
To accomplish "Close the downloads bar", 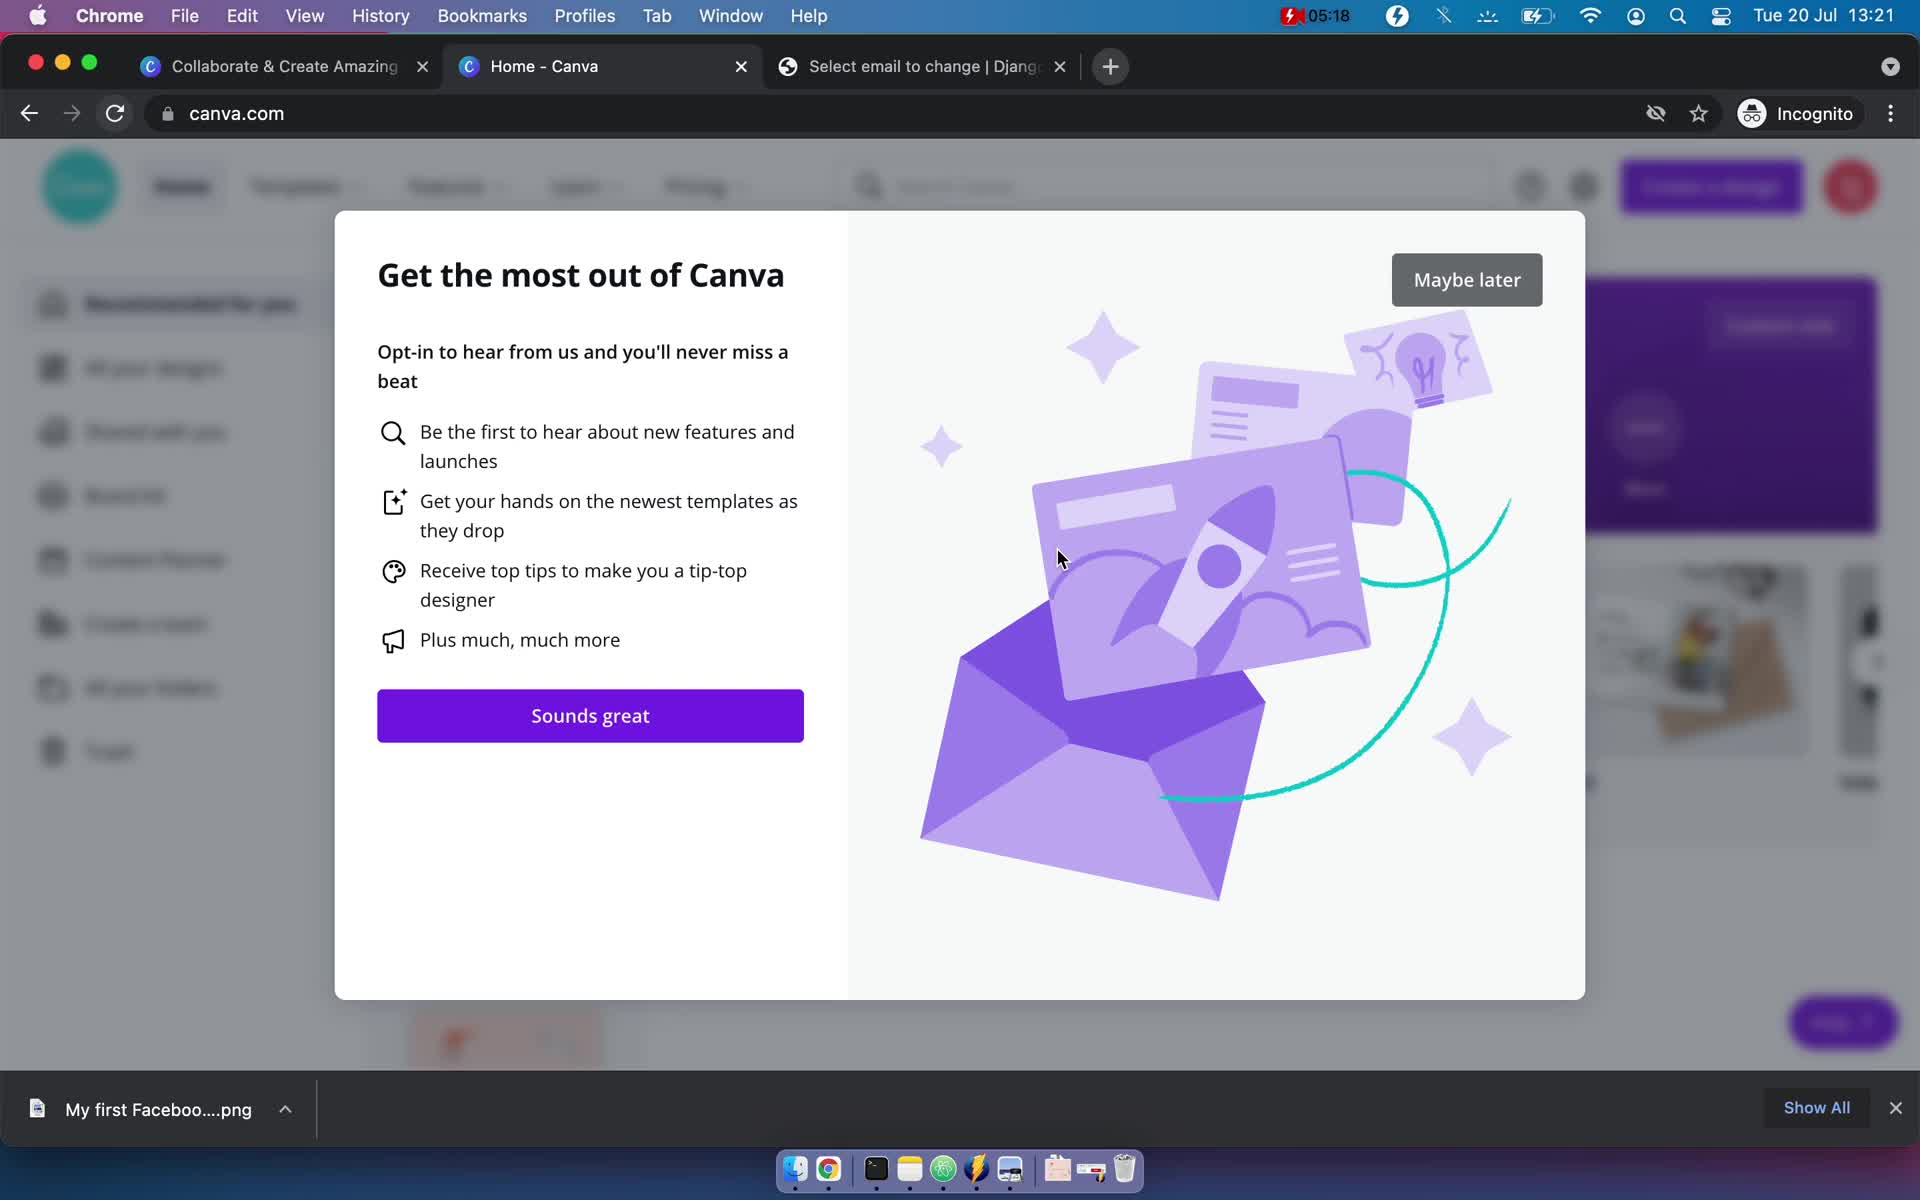I will point(1895,1108).
